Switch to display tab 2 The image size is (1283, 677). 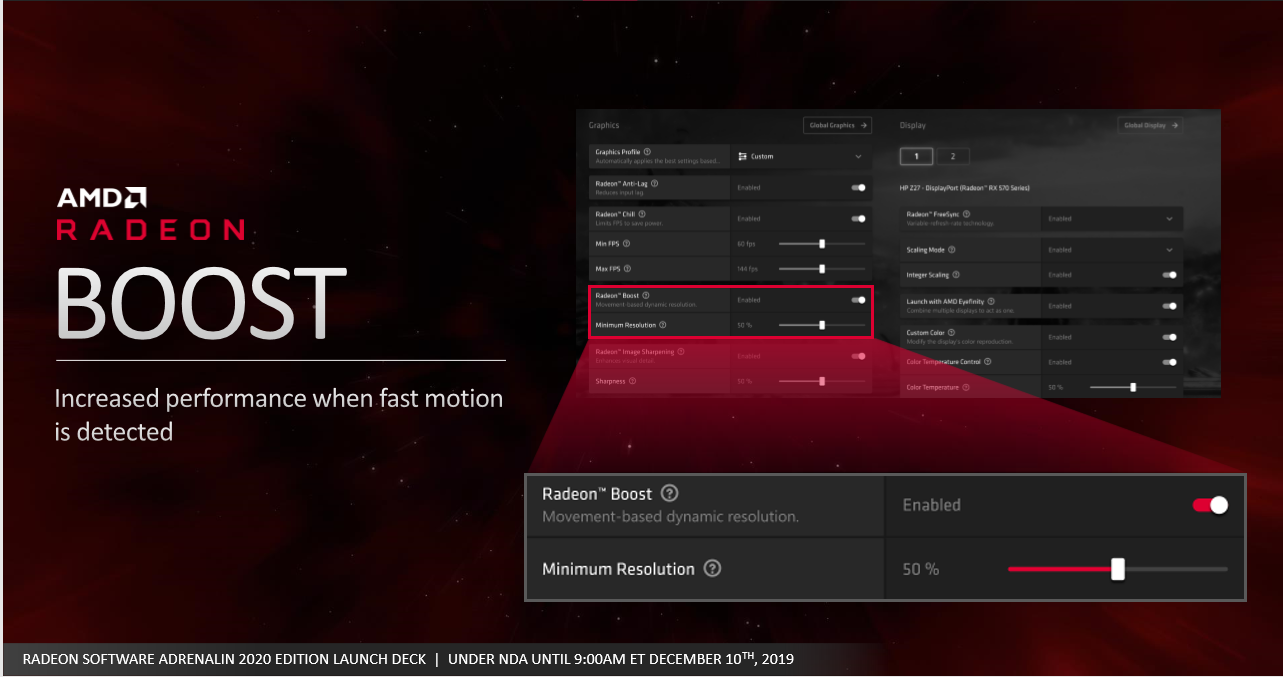click(953, 156)
